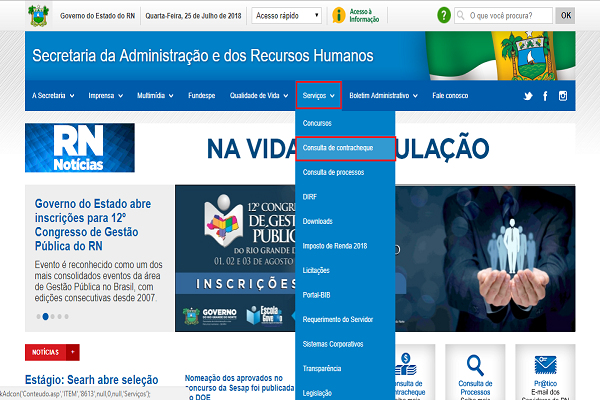This screenshot has height=400, width=600.
Task: Select Imposto de Renda 2018 entry
Action: click(x=345, y=246)
